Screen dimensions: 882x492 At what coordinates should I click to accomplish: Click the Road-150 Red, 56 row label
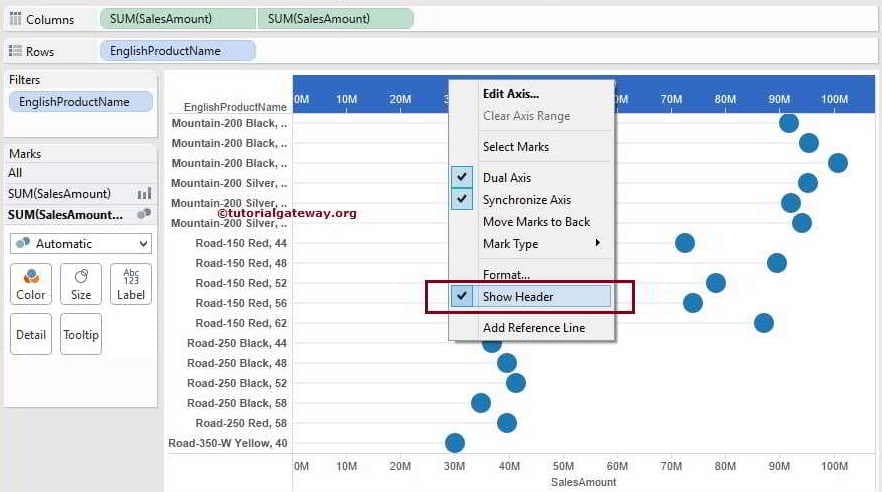241,303
